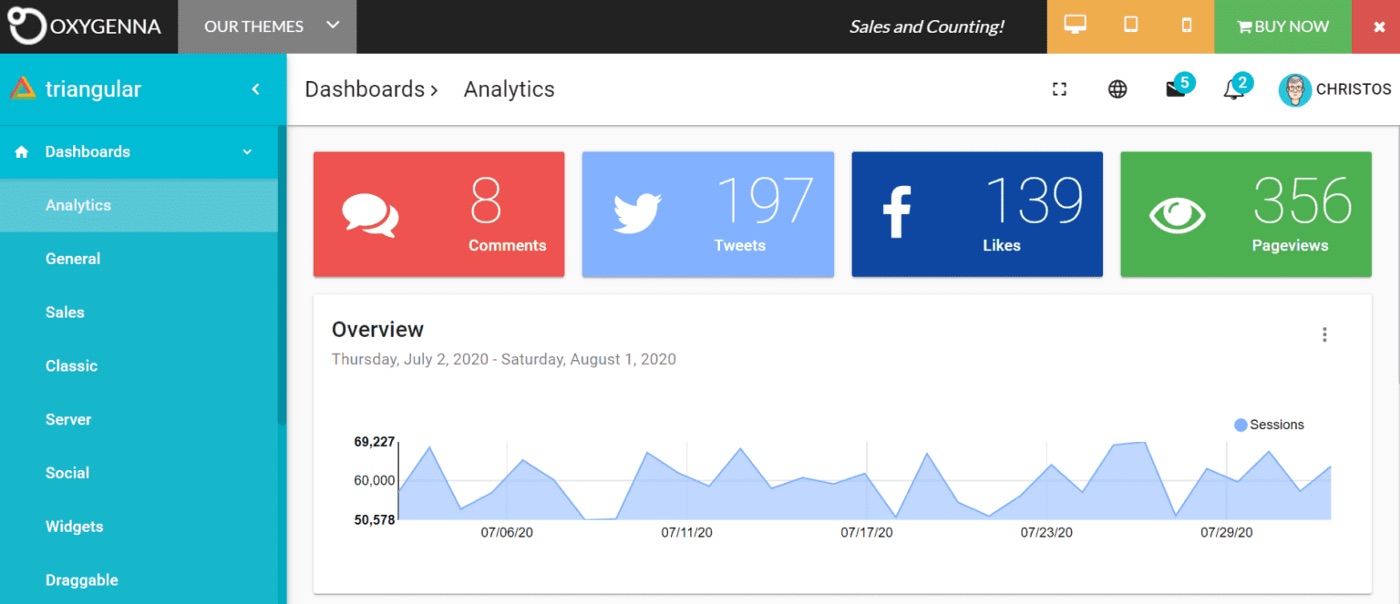1400x604 pixels.
Task: Open the Christos user profile menu
Action: [1335, 89]
